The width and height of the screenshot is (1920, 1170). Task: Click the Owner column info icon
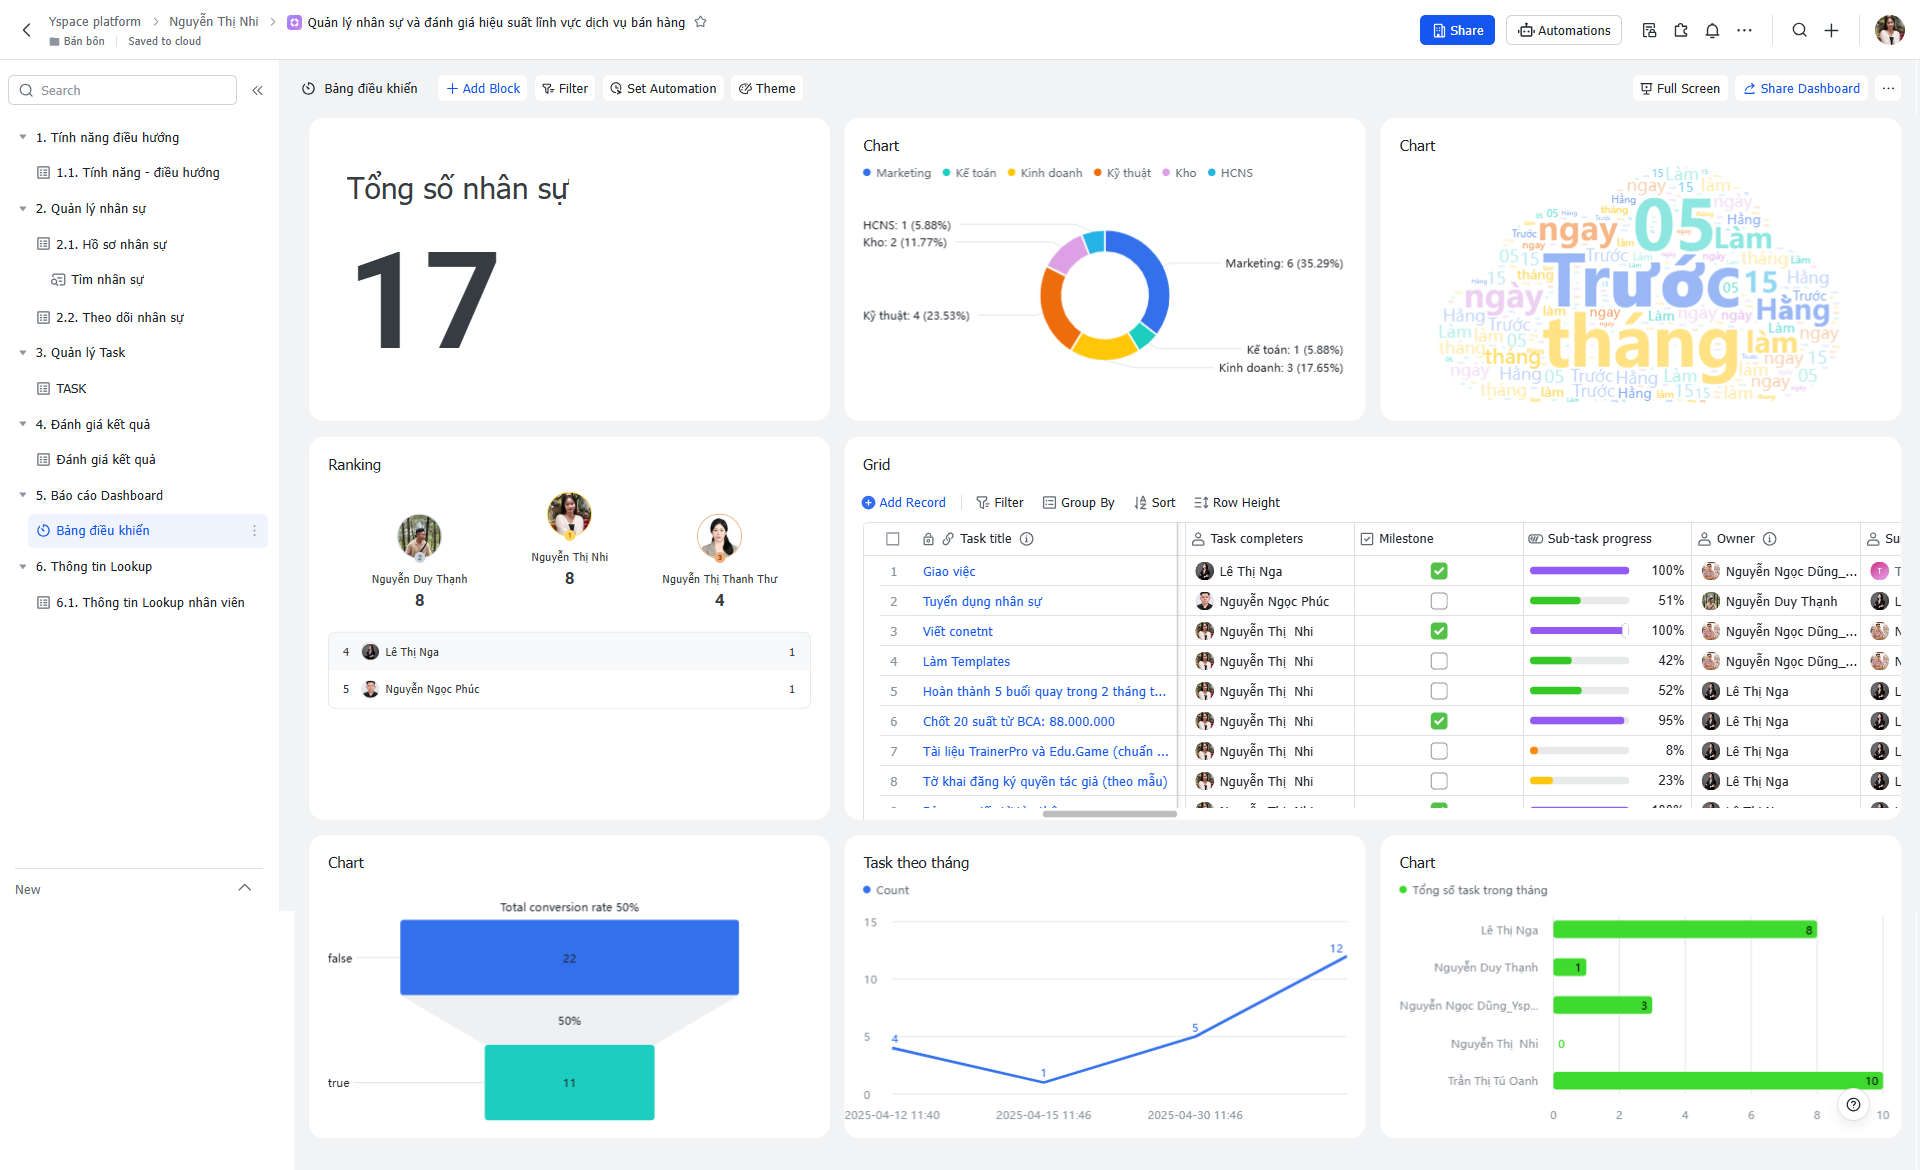(1770, 538)
